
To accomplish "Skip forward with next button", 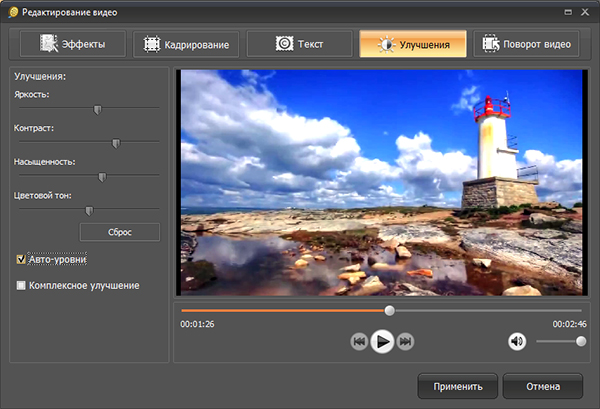I will click(405, 341).
